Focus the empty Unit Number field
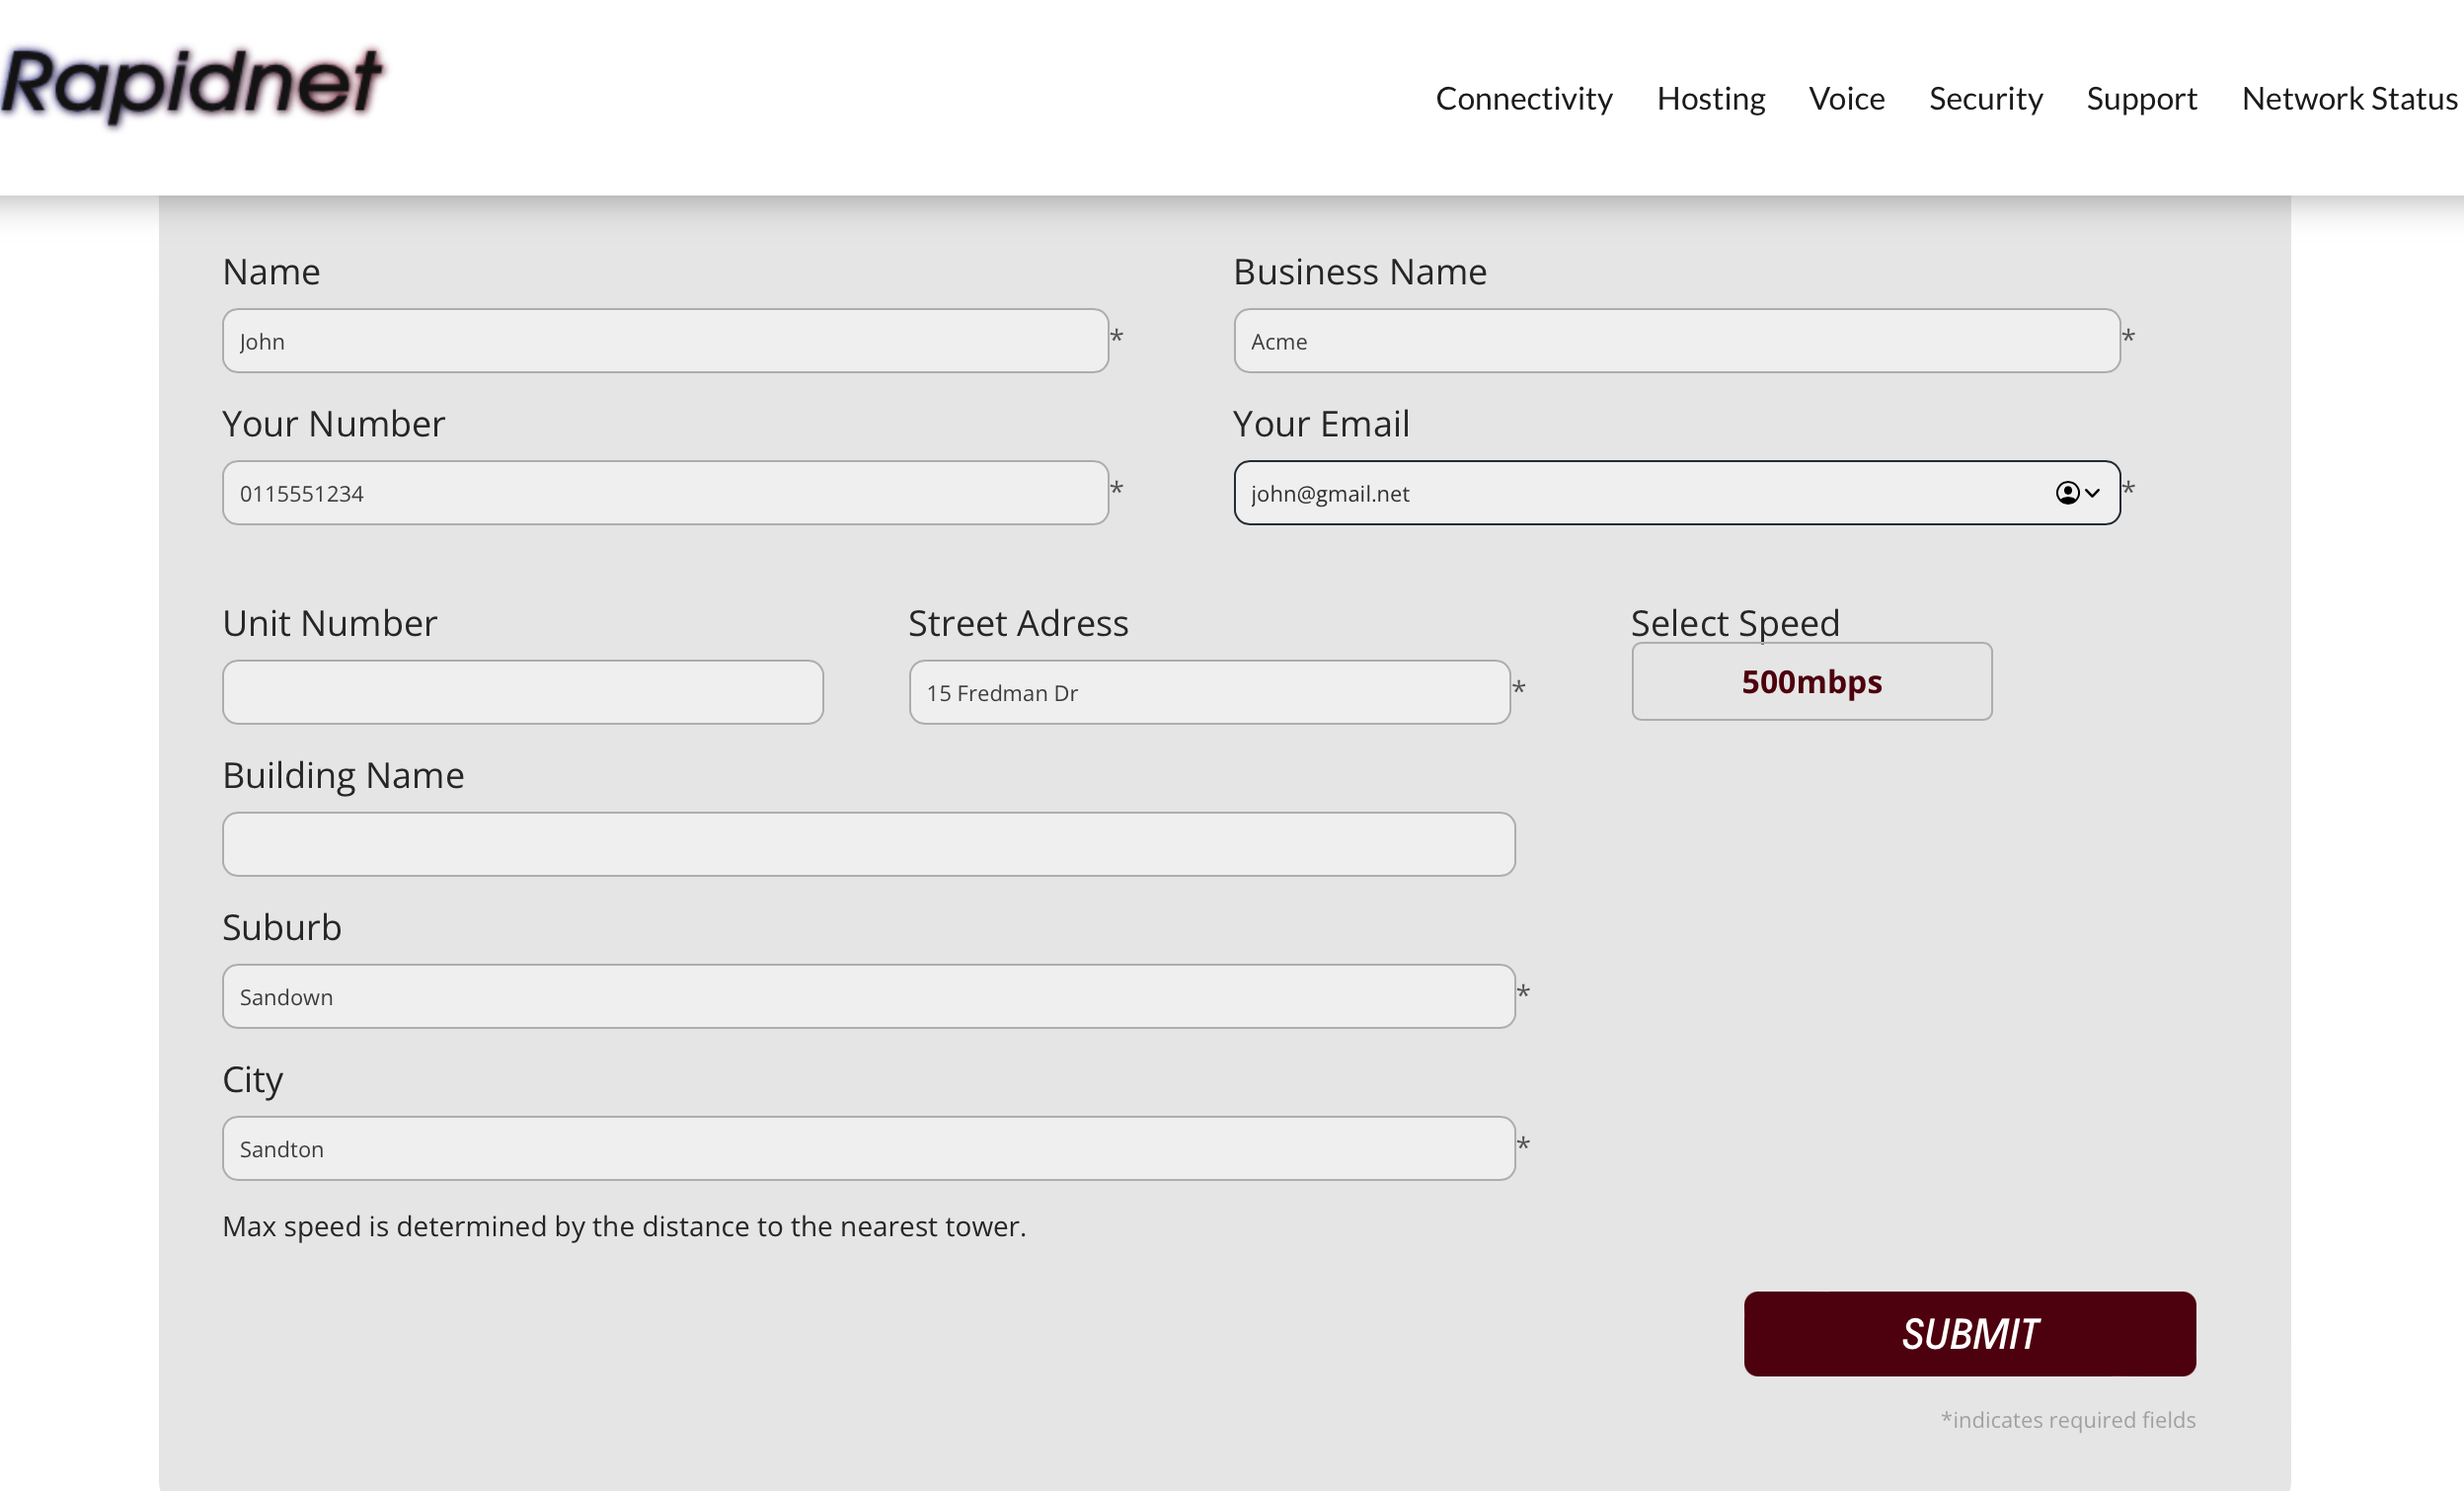 point(522,692)
